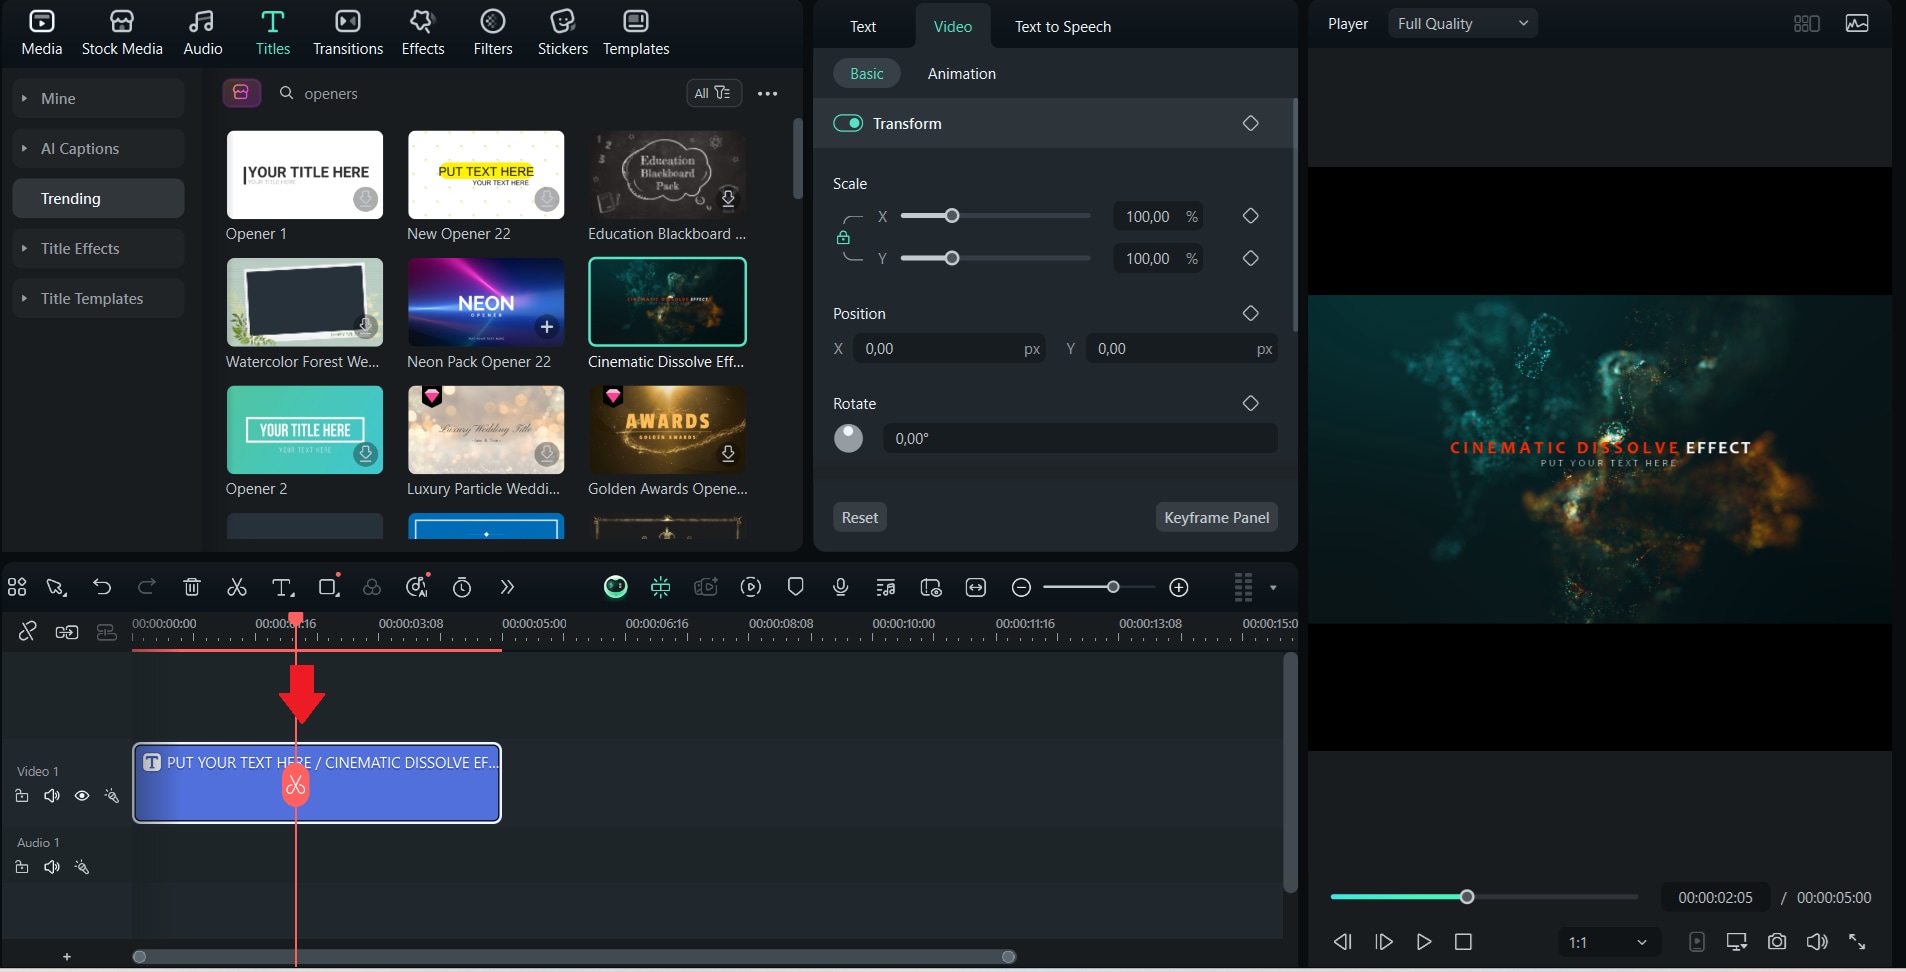The width and height of the screenshot is (1906, 972).
Task: Click the selection pointer tool icon
Action: point(57,588)
